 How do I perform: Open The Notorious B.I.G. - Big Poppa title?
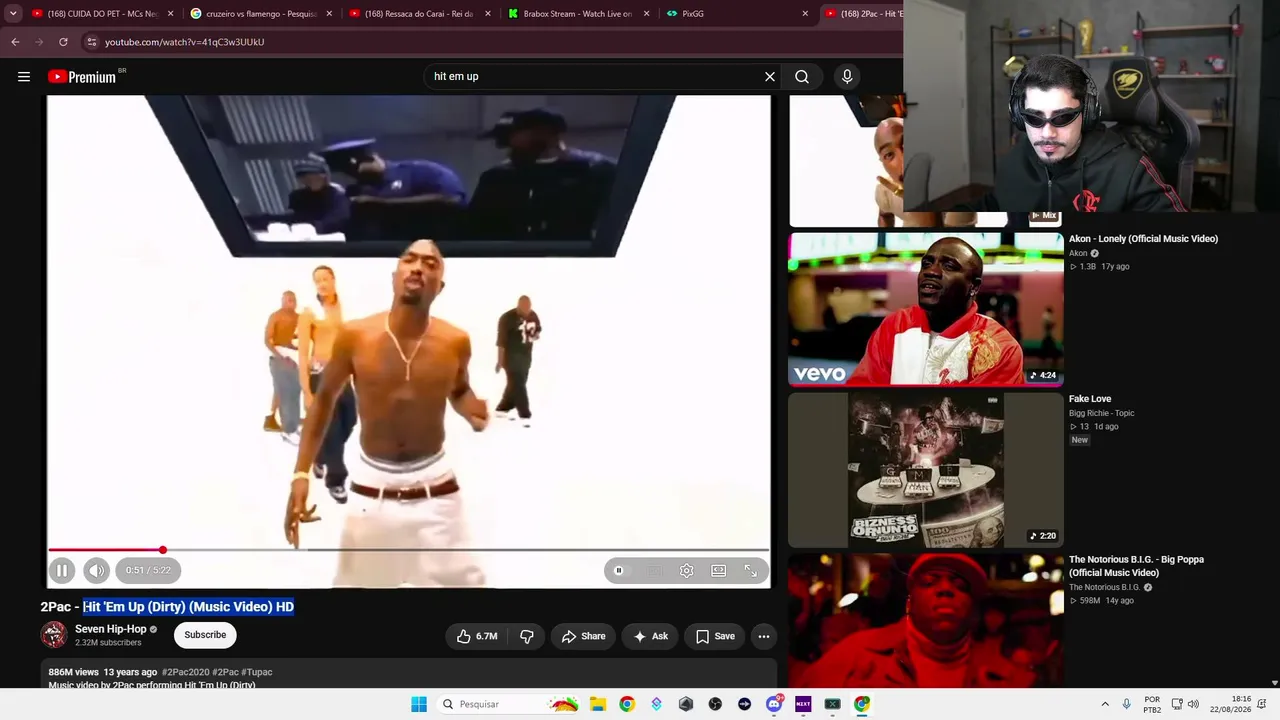coord(1136,566)
